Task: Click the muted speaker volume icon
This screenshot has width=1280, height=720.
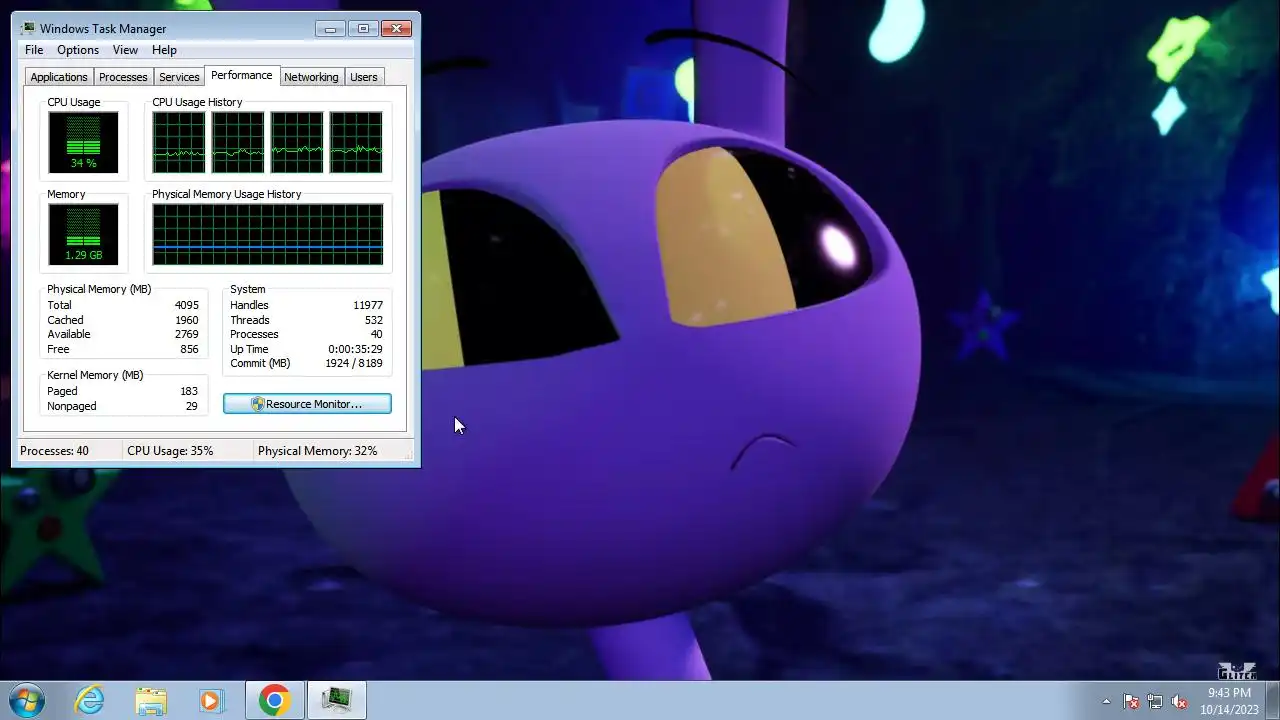Action: click(1179, 701)
